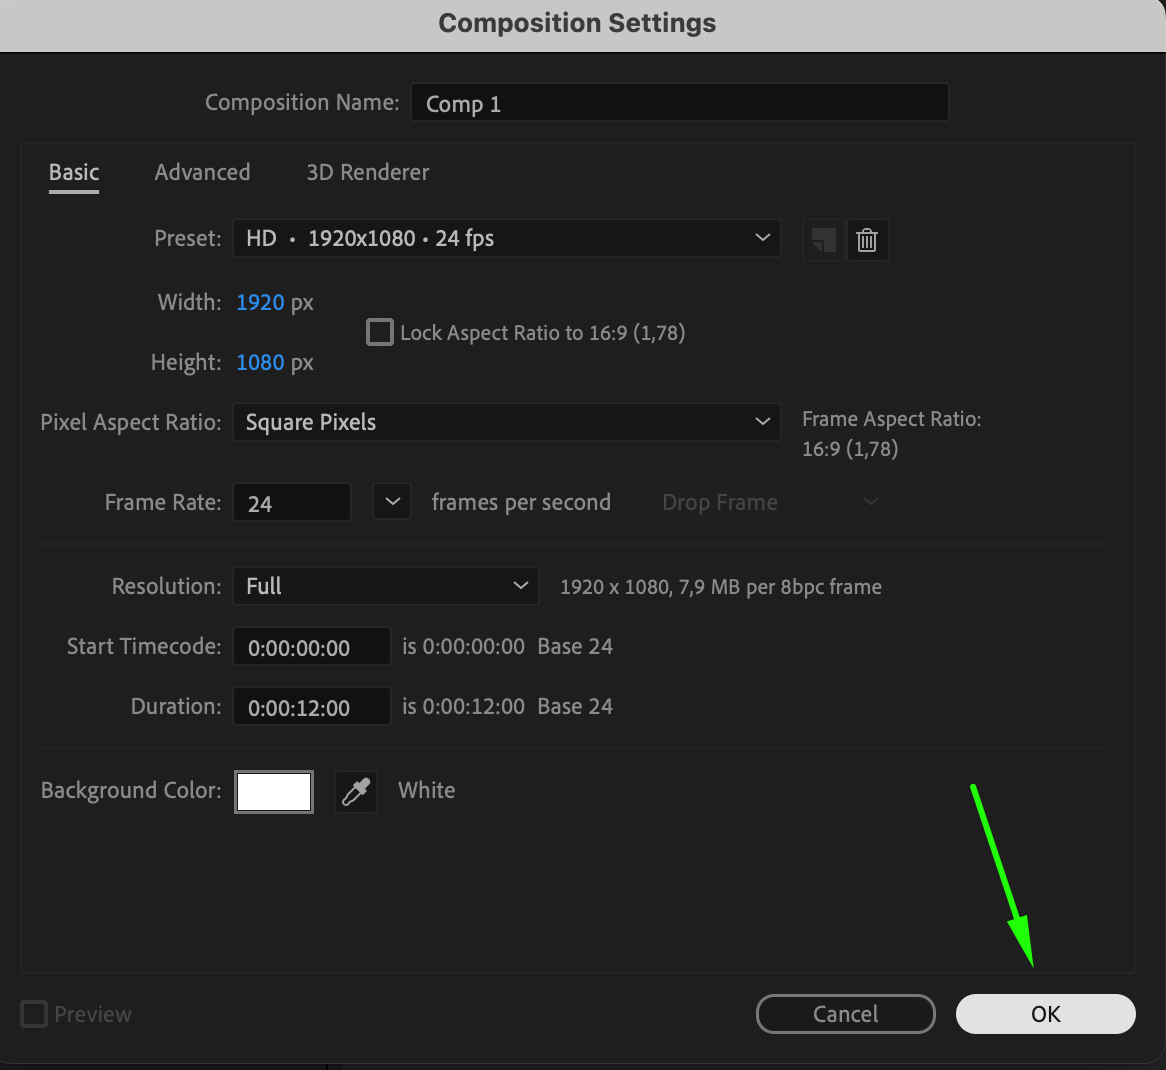Switch to the 3D Renderer tab
The image size is (1166, 1070).
367,172
